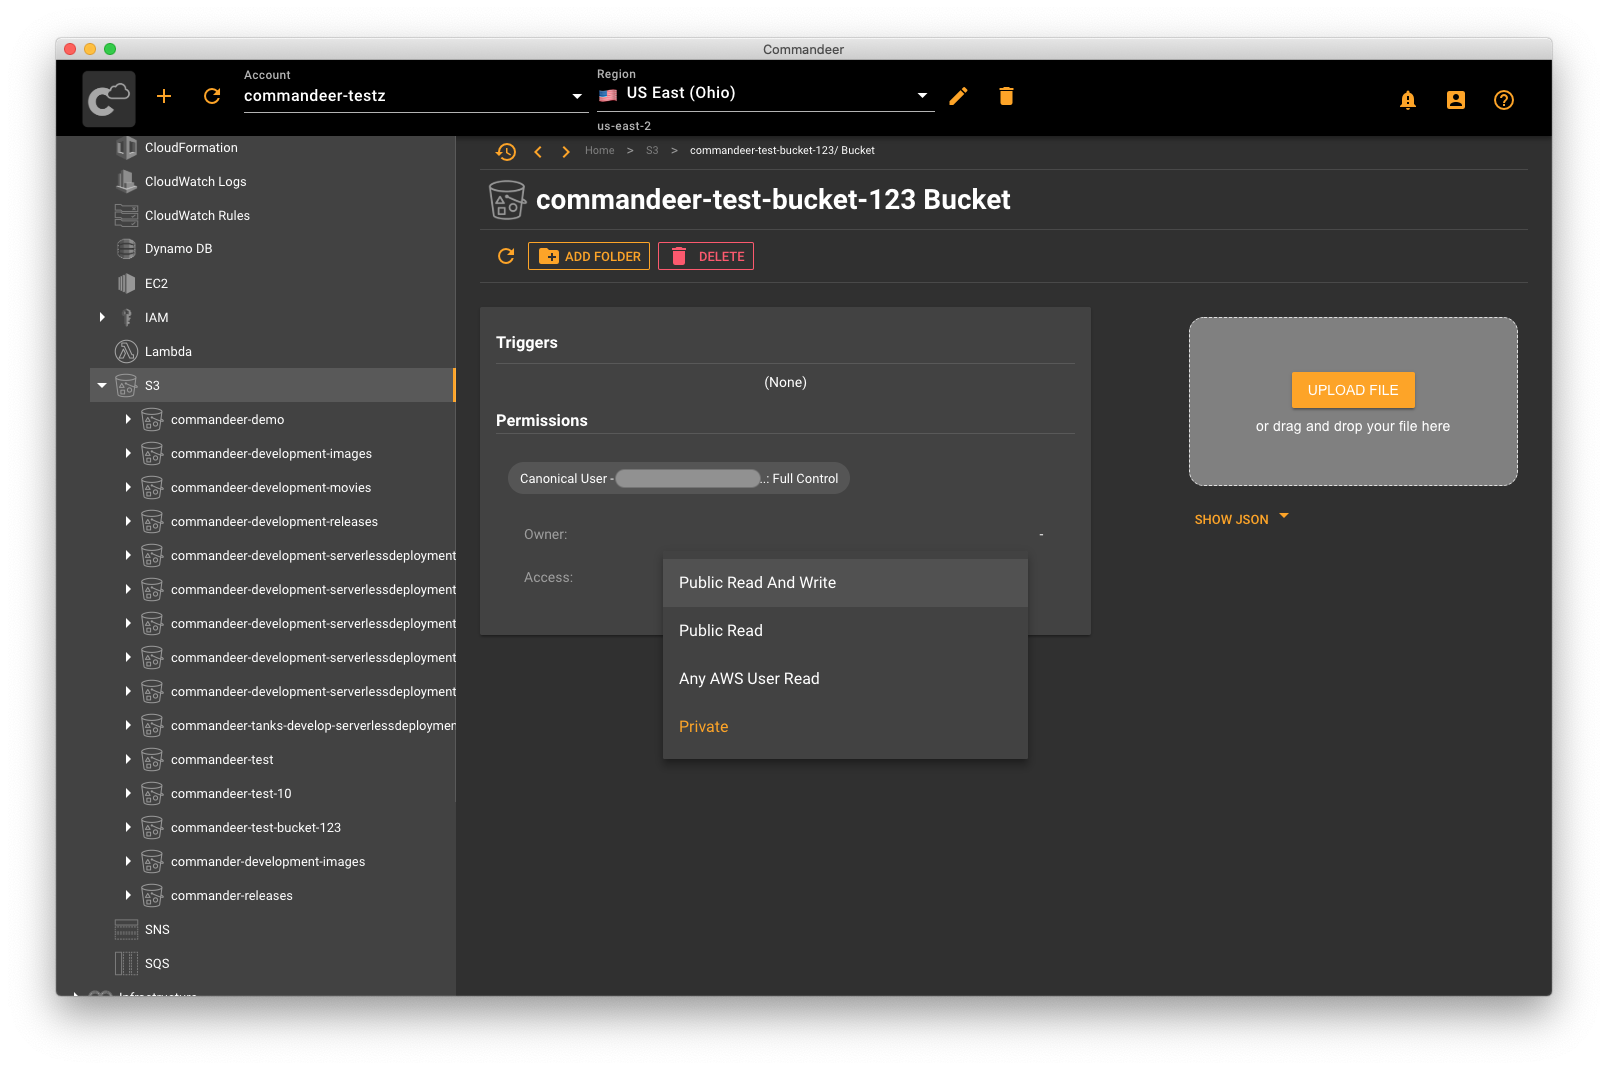Choose Private access option
Screen dimensions: 1608x1070
[845, 727]
